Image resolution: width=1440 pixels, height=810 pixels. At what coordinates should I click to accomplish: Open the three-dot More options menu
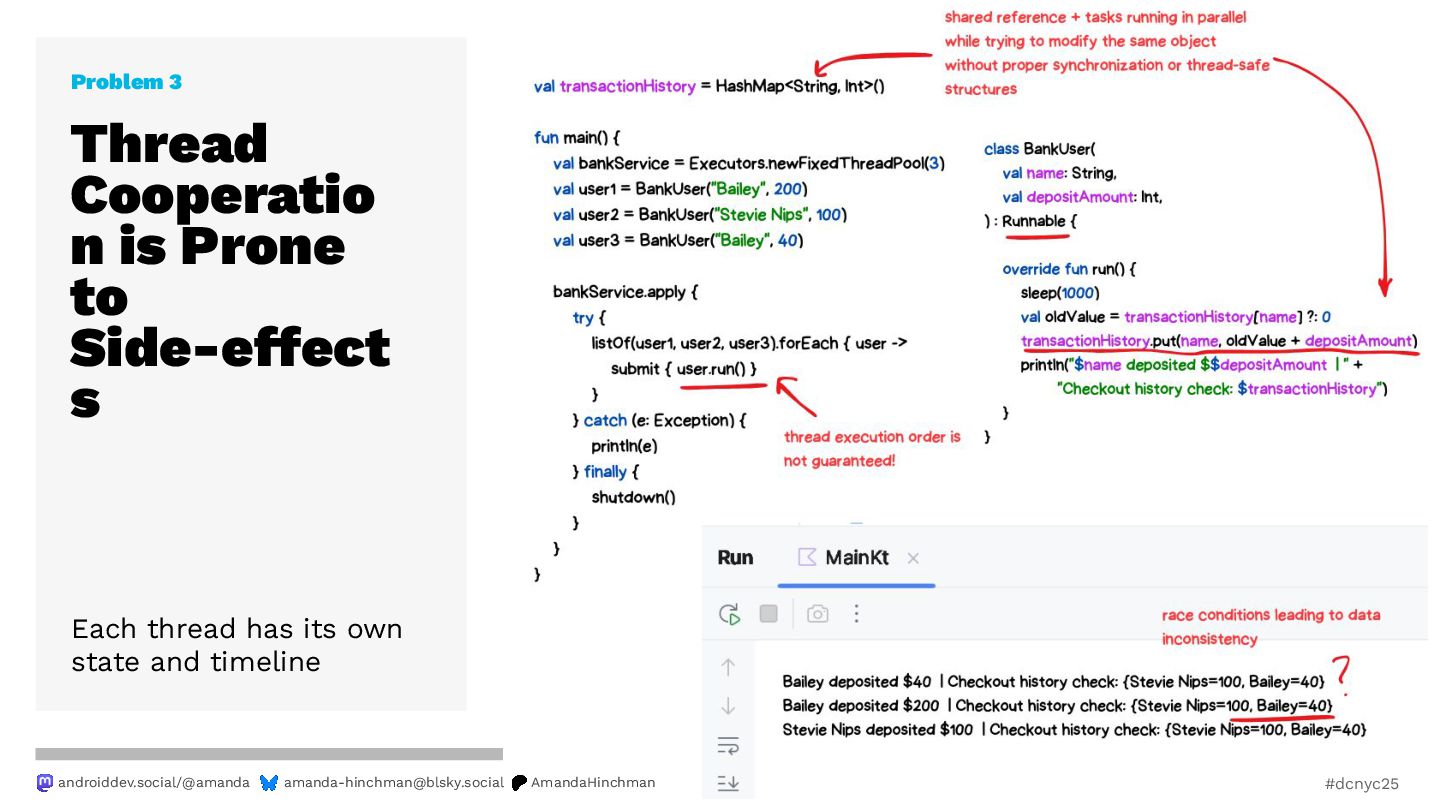coord(856,614)
